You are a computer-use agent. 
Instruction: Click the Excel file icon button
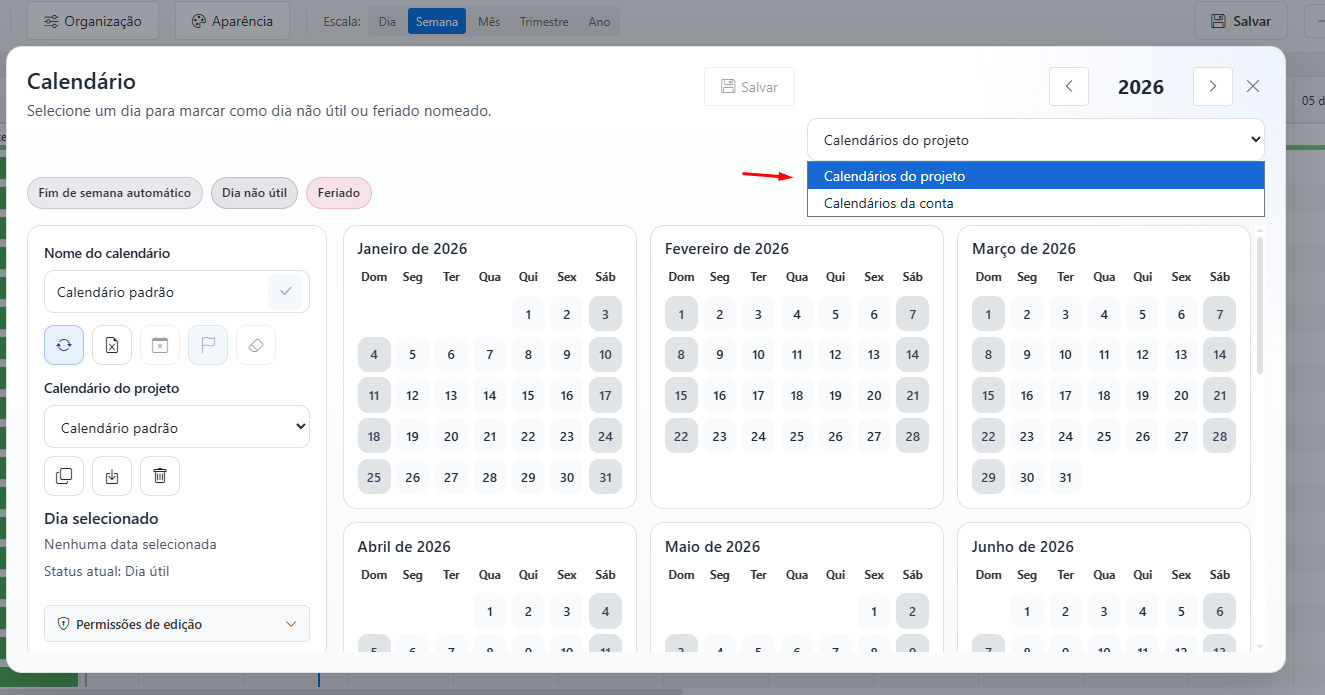pos(112,345)
